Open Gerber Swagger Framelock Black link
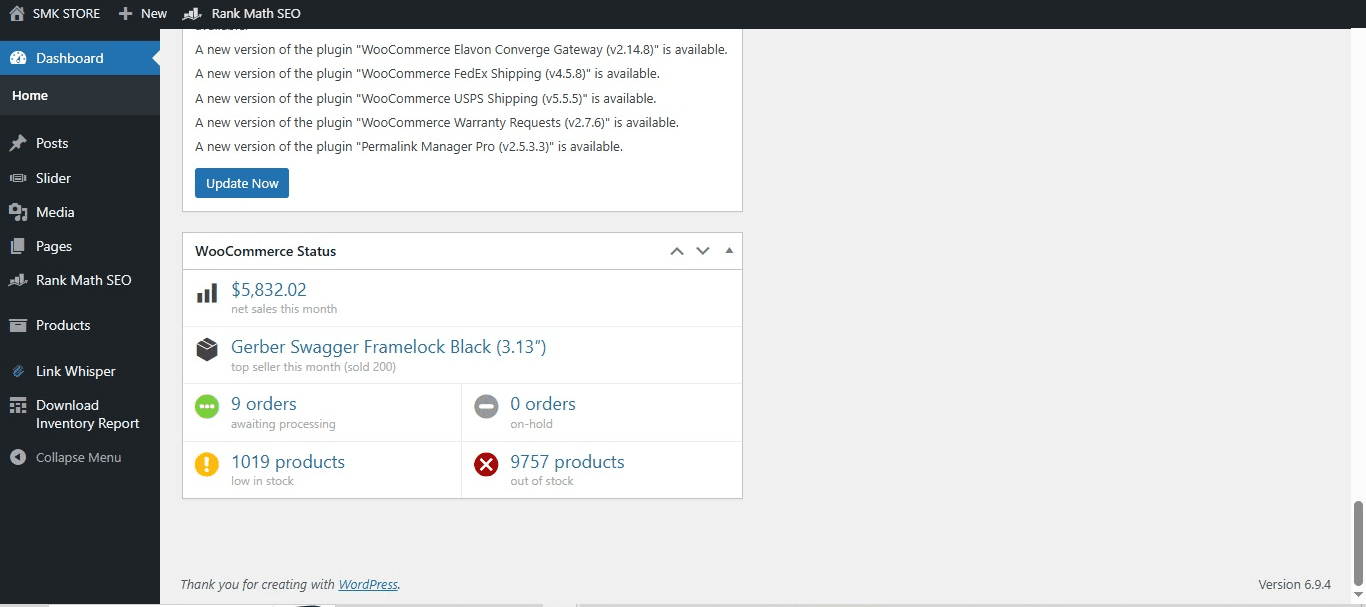The width and height of the screenshot is (1366, 607). (x=389, y=347)
